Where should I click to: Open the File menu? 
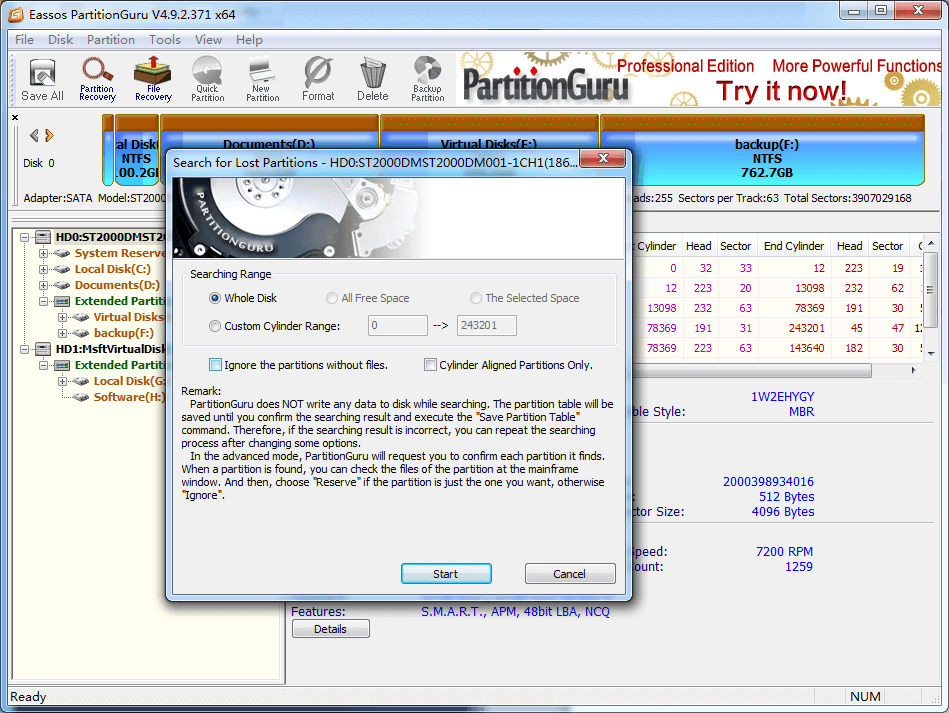[x=24, y=39]
